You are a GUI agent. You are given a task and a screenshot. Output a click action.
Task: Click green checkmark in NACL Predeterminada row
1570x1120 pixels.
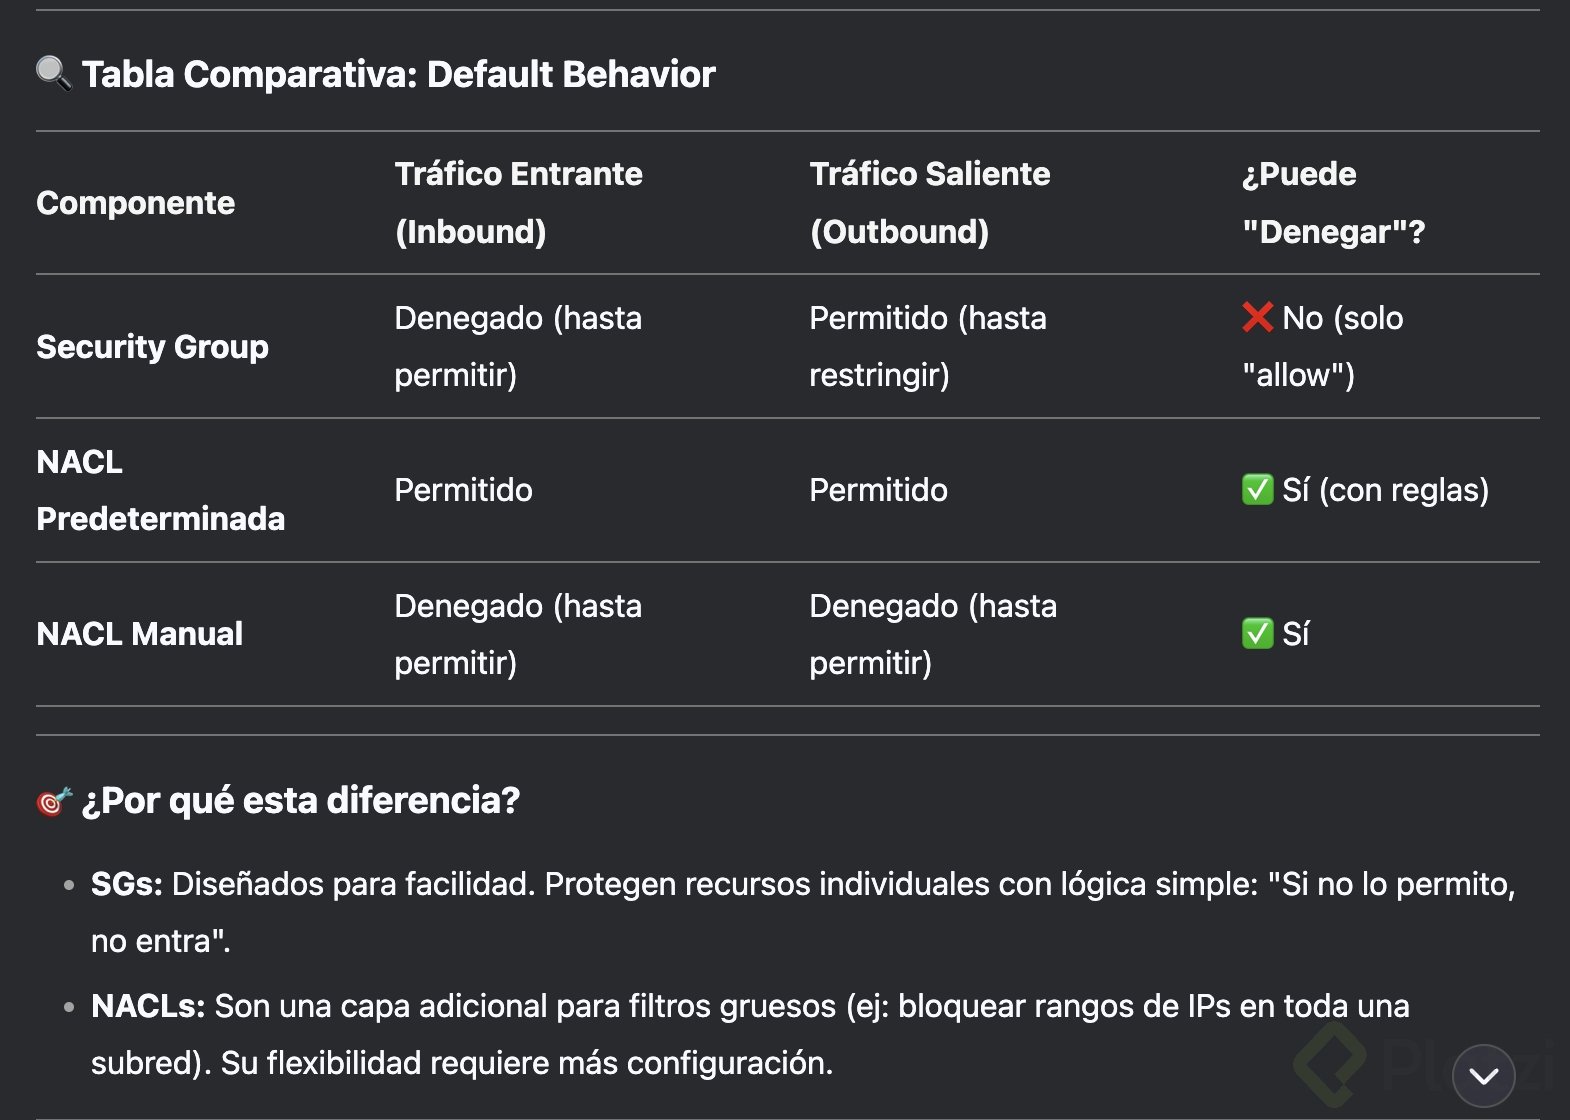[1257, 490]
